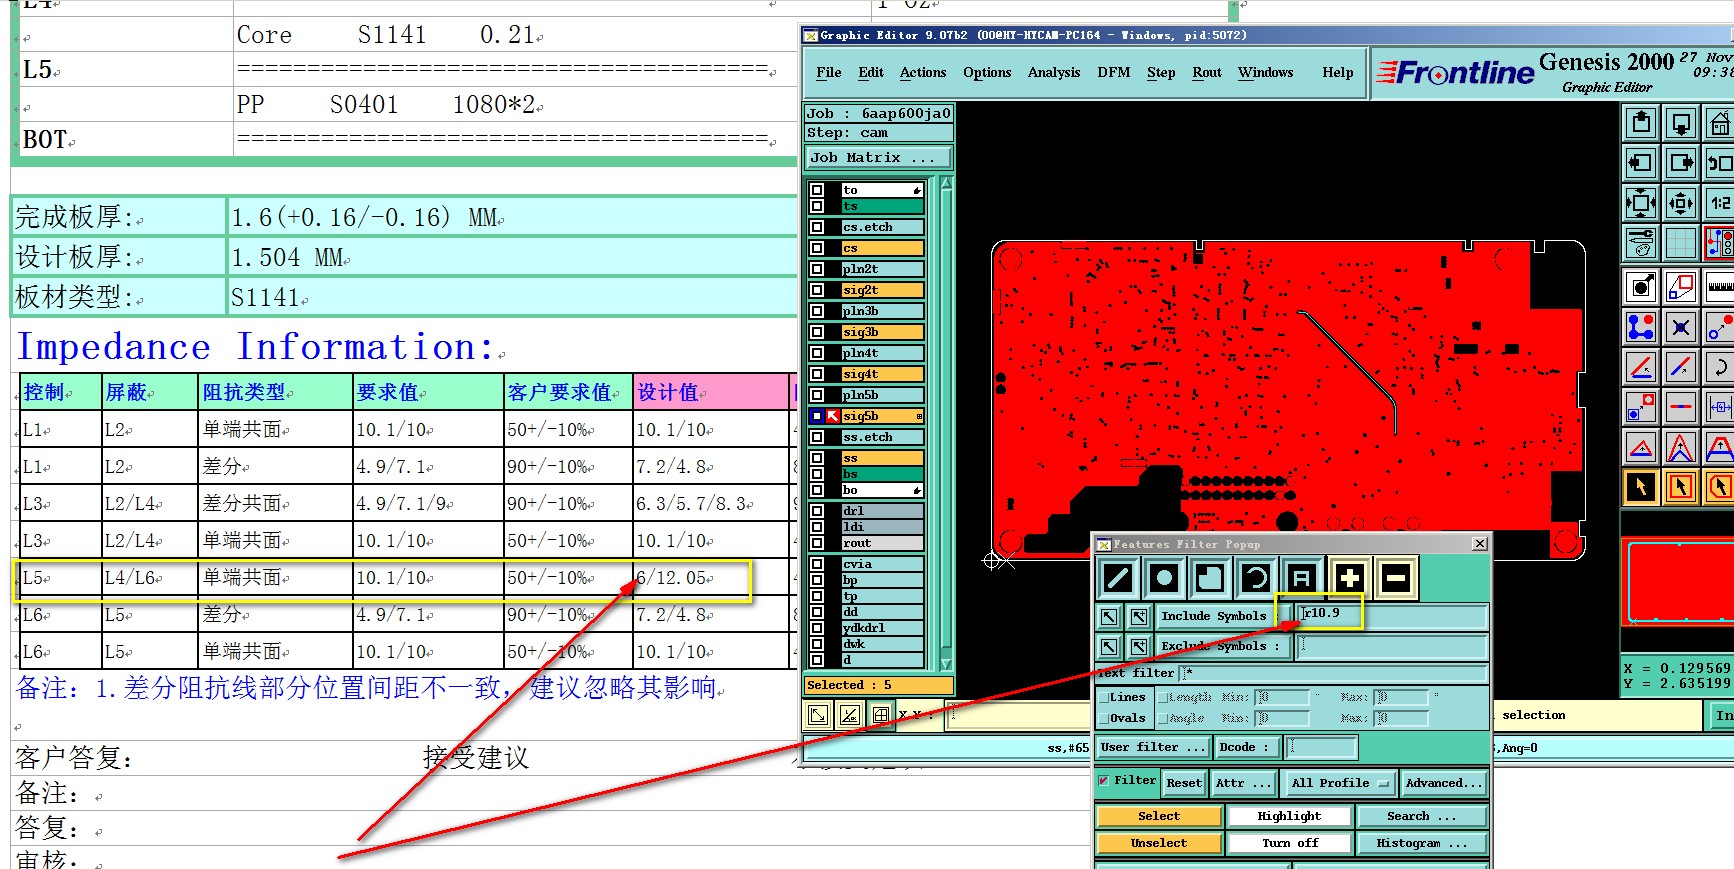Toggle the Angle checkbox

(x=1163, y=718)
